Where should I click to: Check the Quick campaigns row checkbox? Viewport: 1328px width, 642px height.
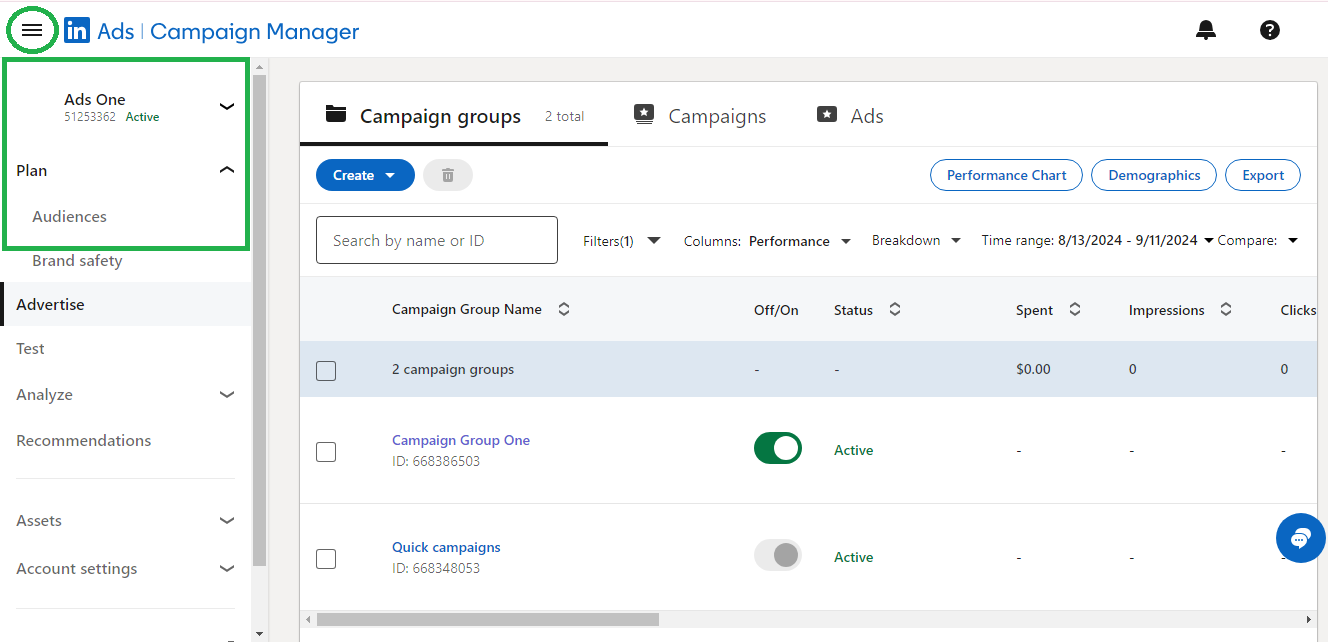pos(326,559)
